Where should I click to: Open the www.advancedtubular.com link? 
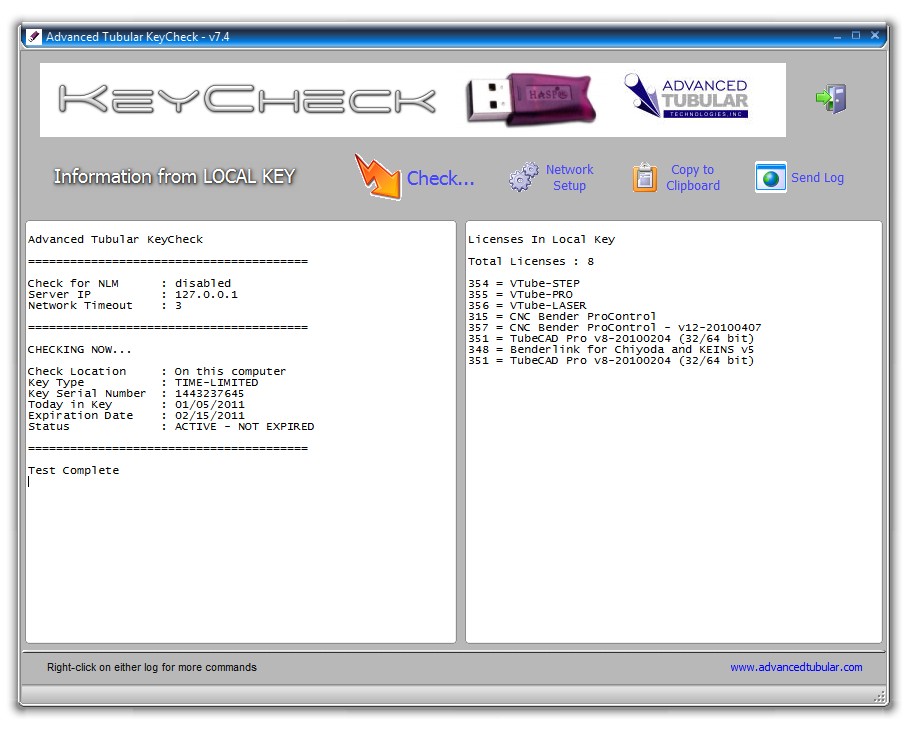[796, 667]
